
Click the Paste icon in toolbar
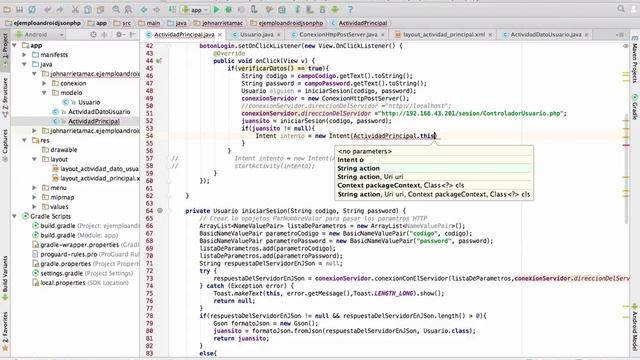(100, 9)
